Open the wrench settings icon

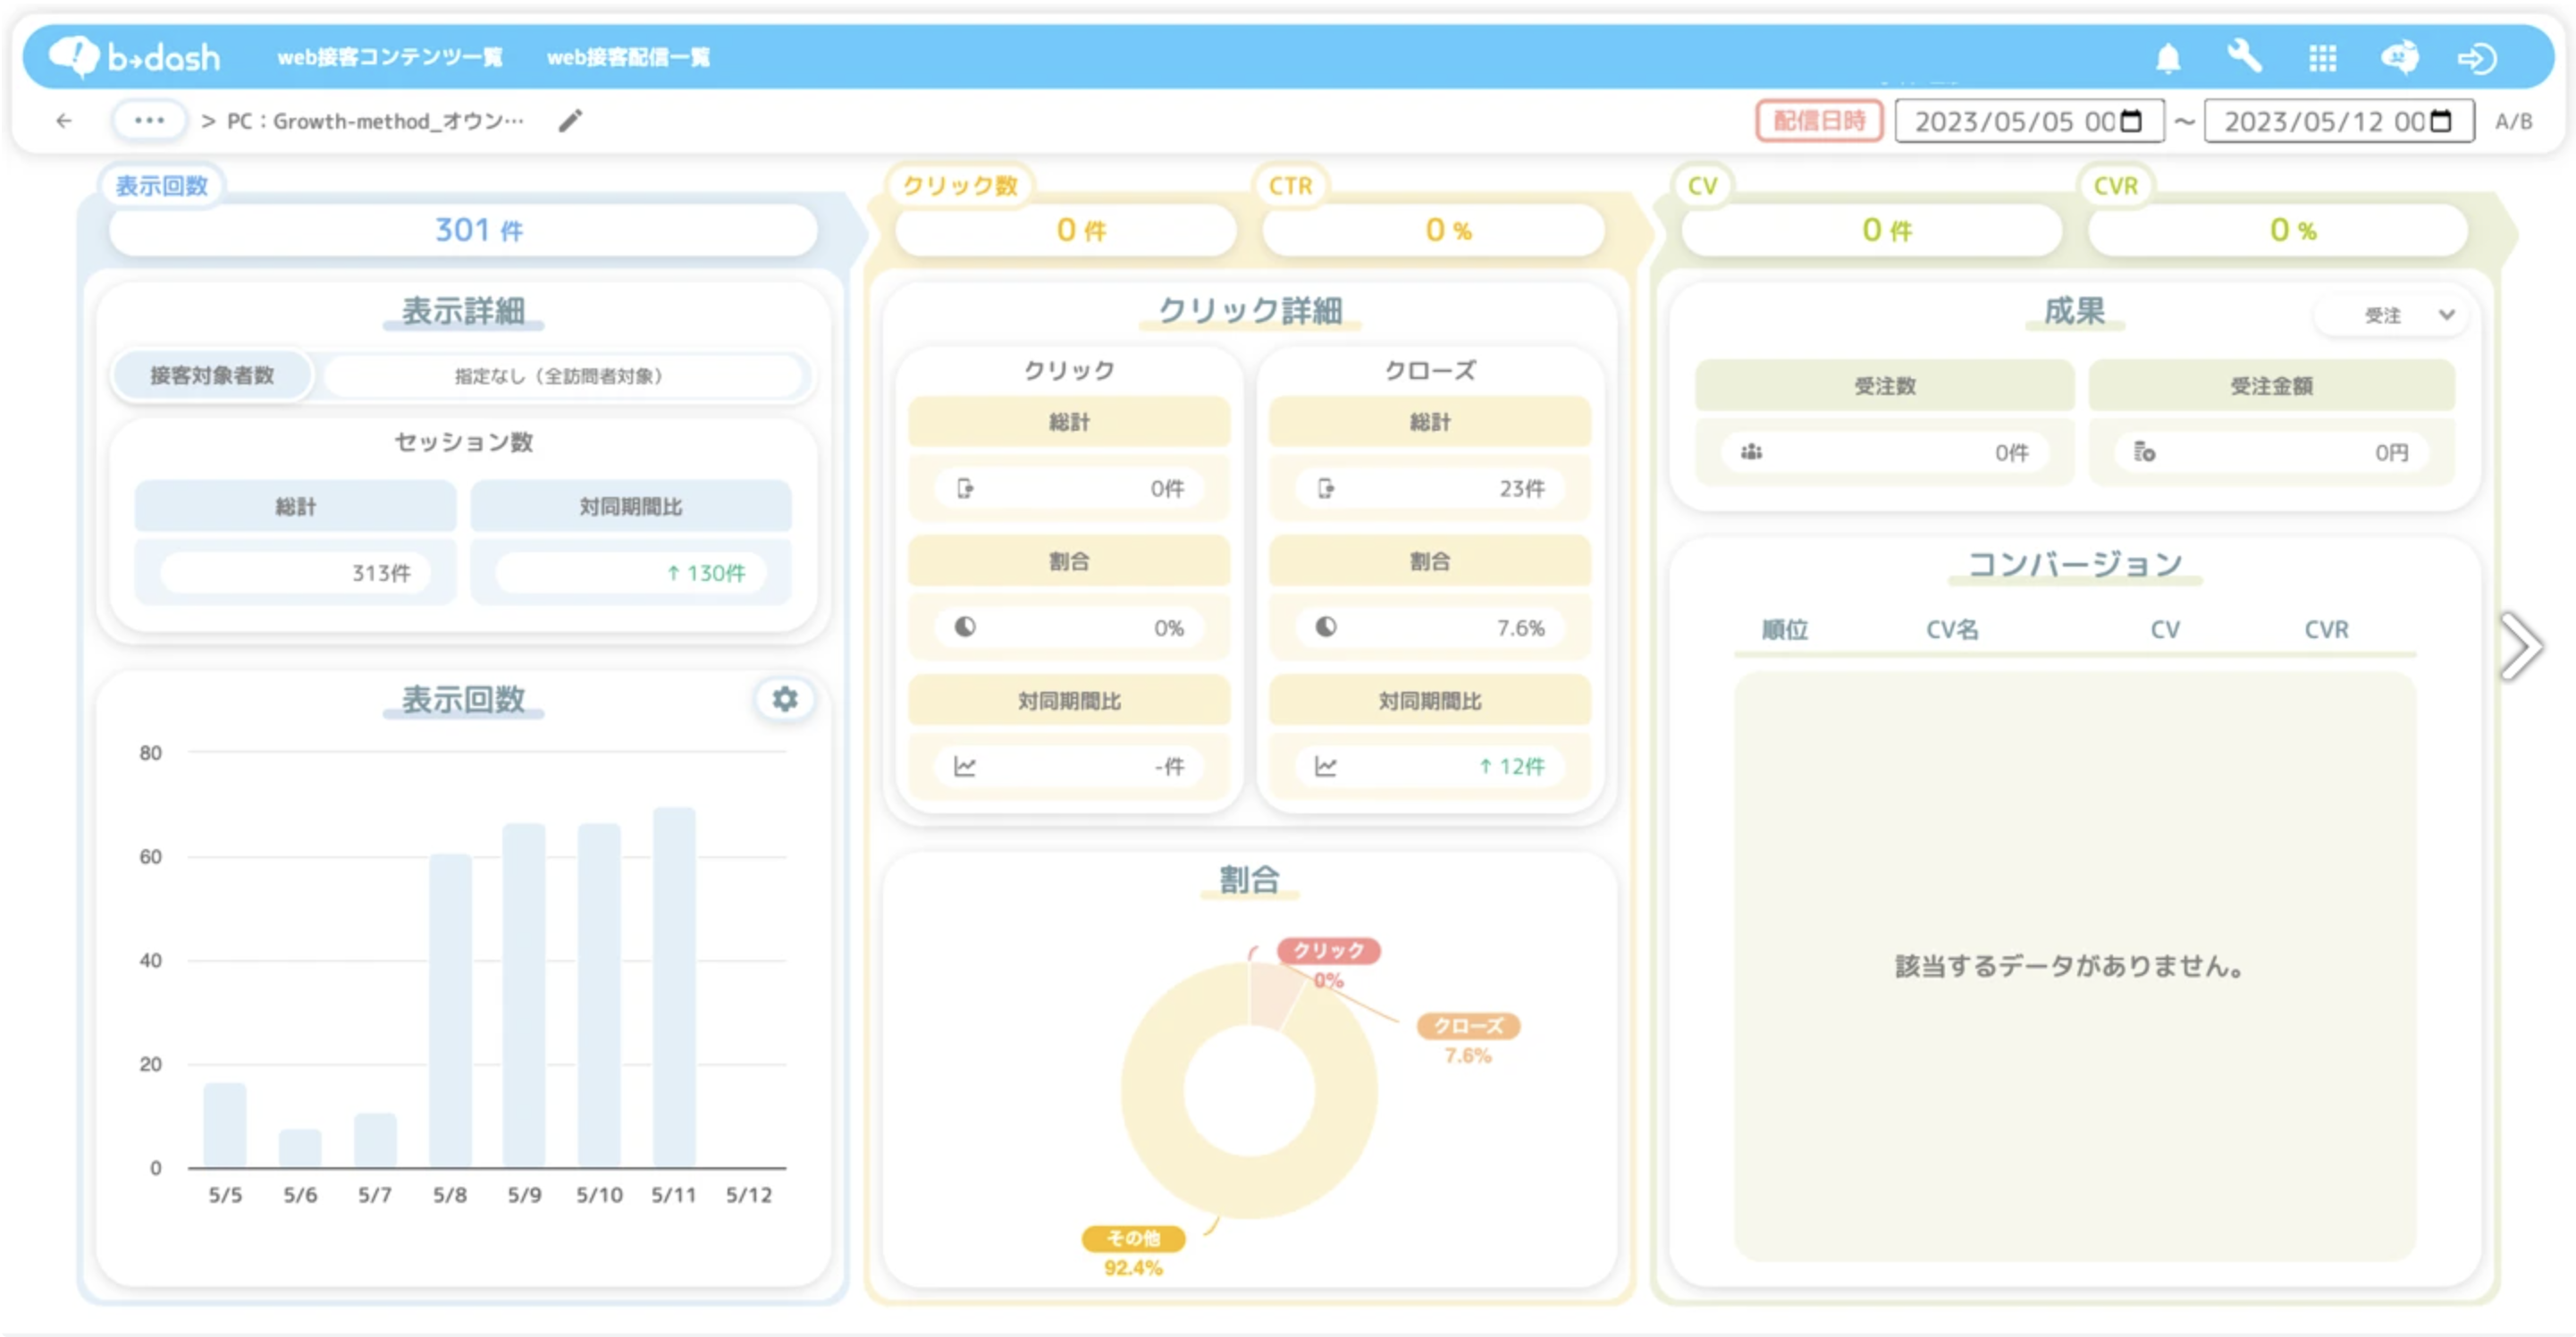point(2244,57)
